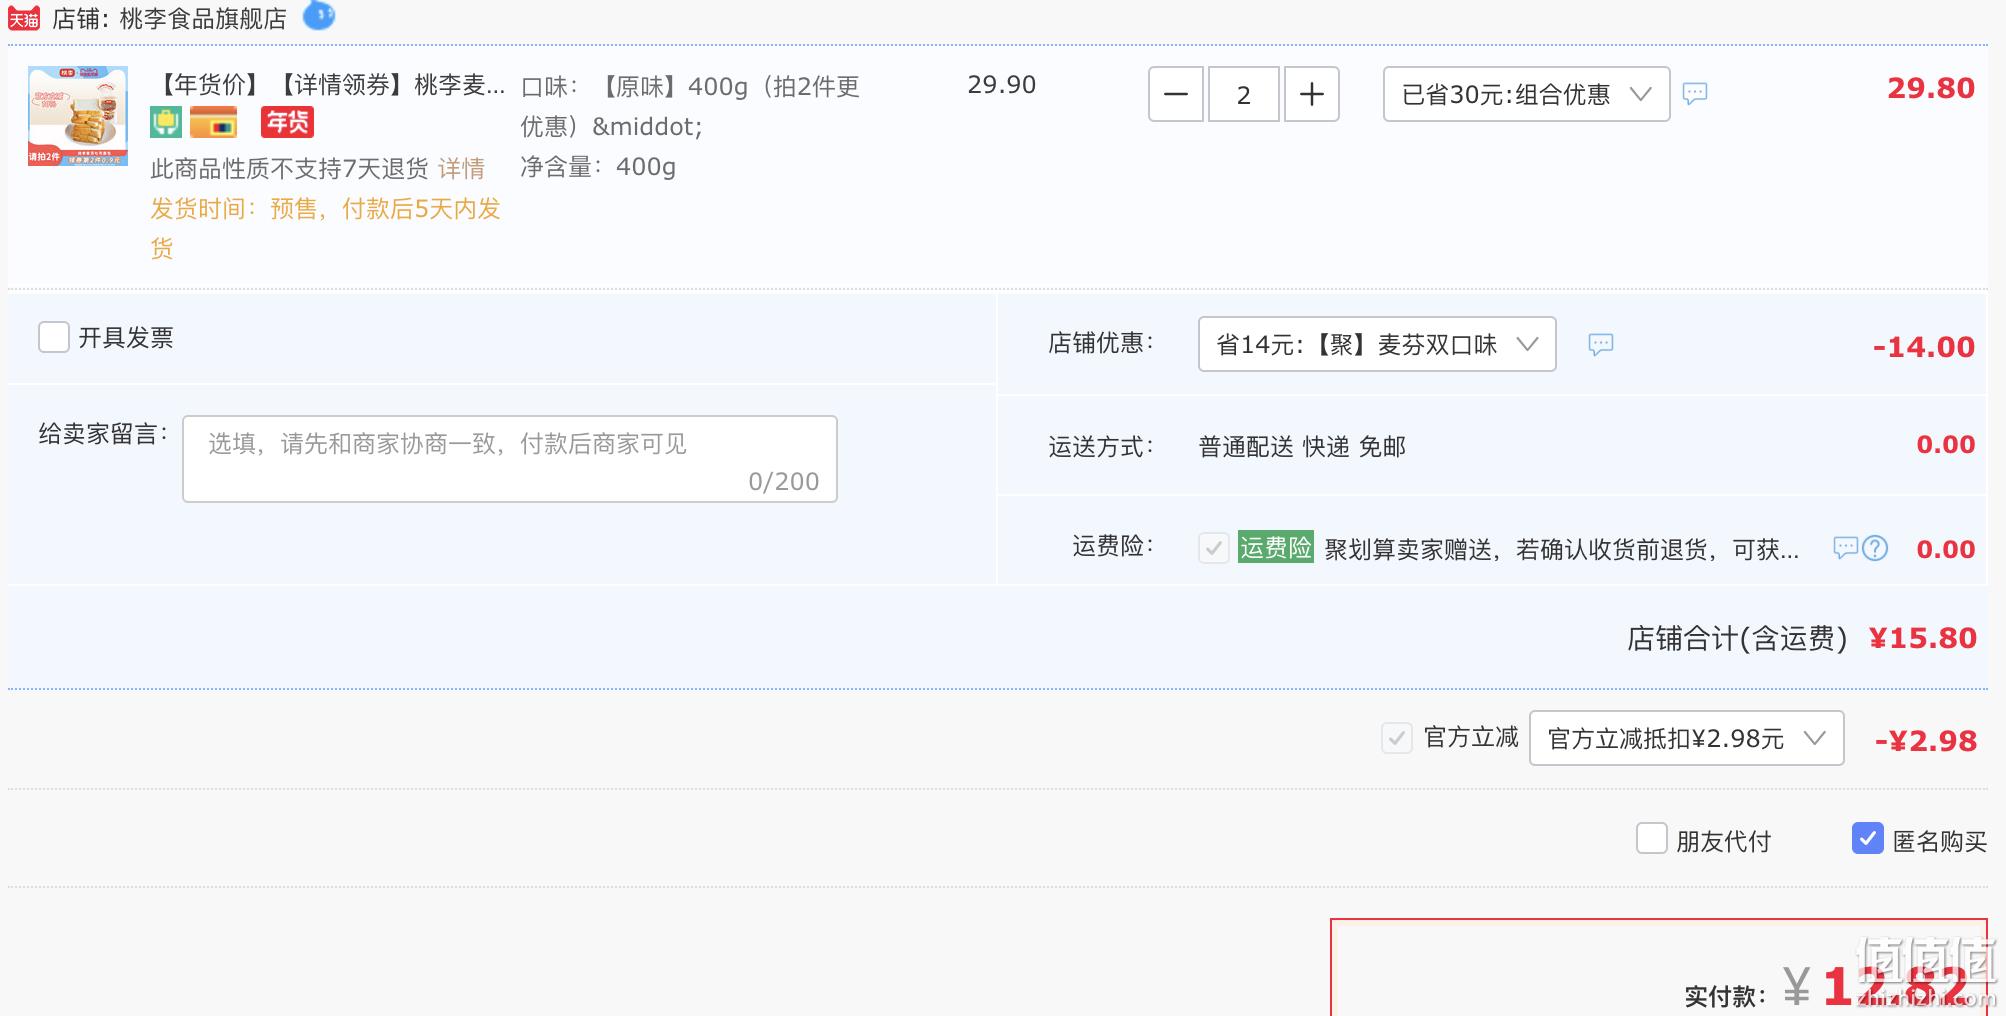The height and width of the screenshot is (1016, 2006).
Task: Click the comment icon beside 店铺优惠 dropdown
Action: coord(1601,345)
